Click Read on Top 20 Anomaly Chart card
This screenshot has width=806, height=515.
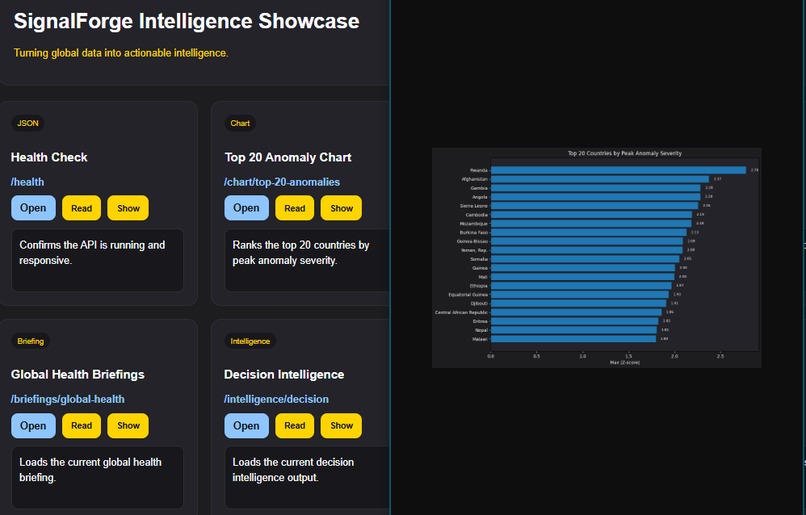point(295,208)
